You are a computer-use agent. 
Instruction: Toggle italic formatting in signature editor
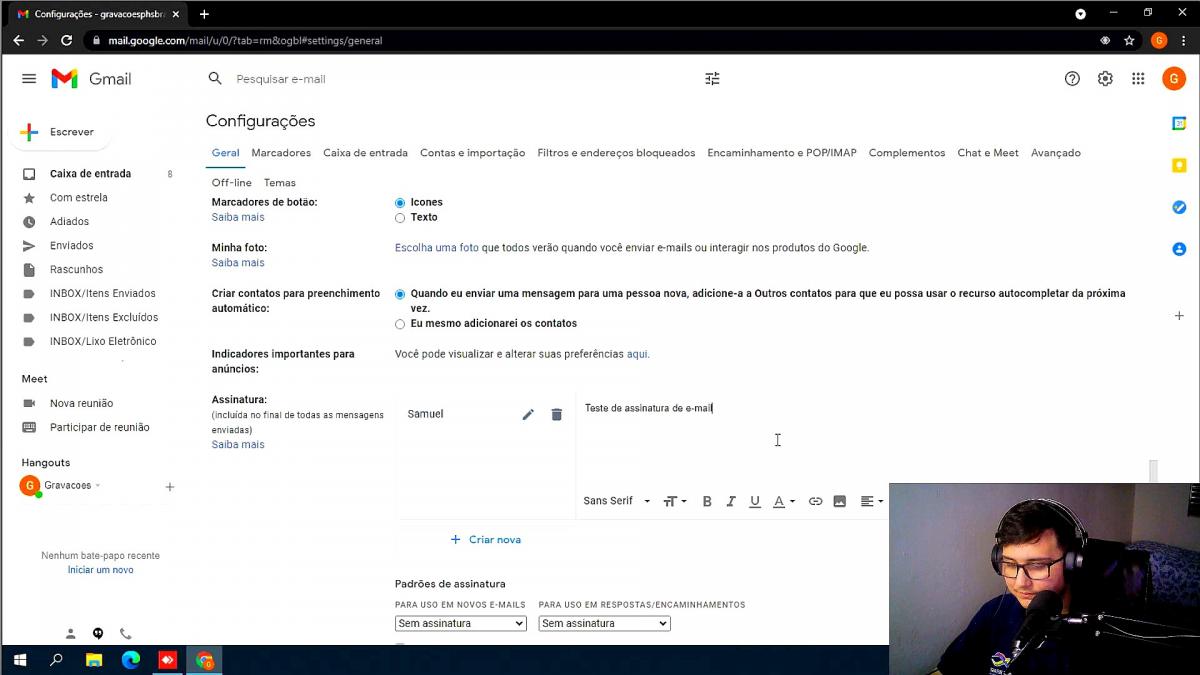click(x=731, y=501)
